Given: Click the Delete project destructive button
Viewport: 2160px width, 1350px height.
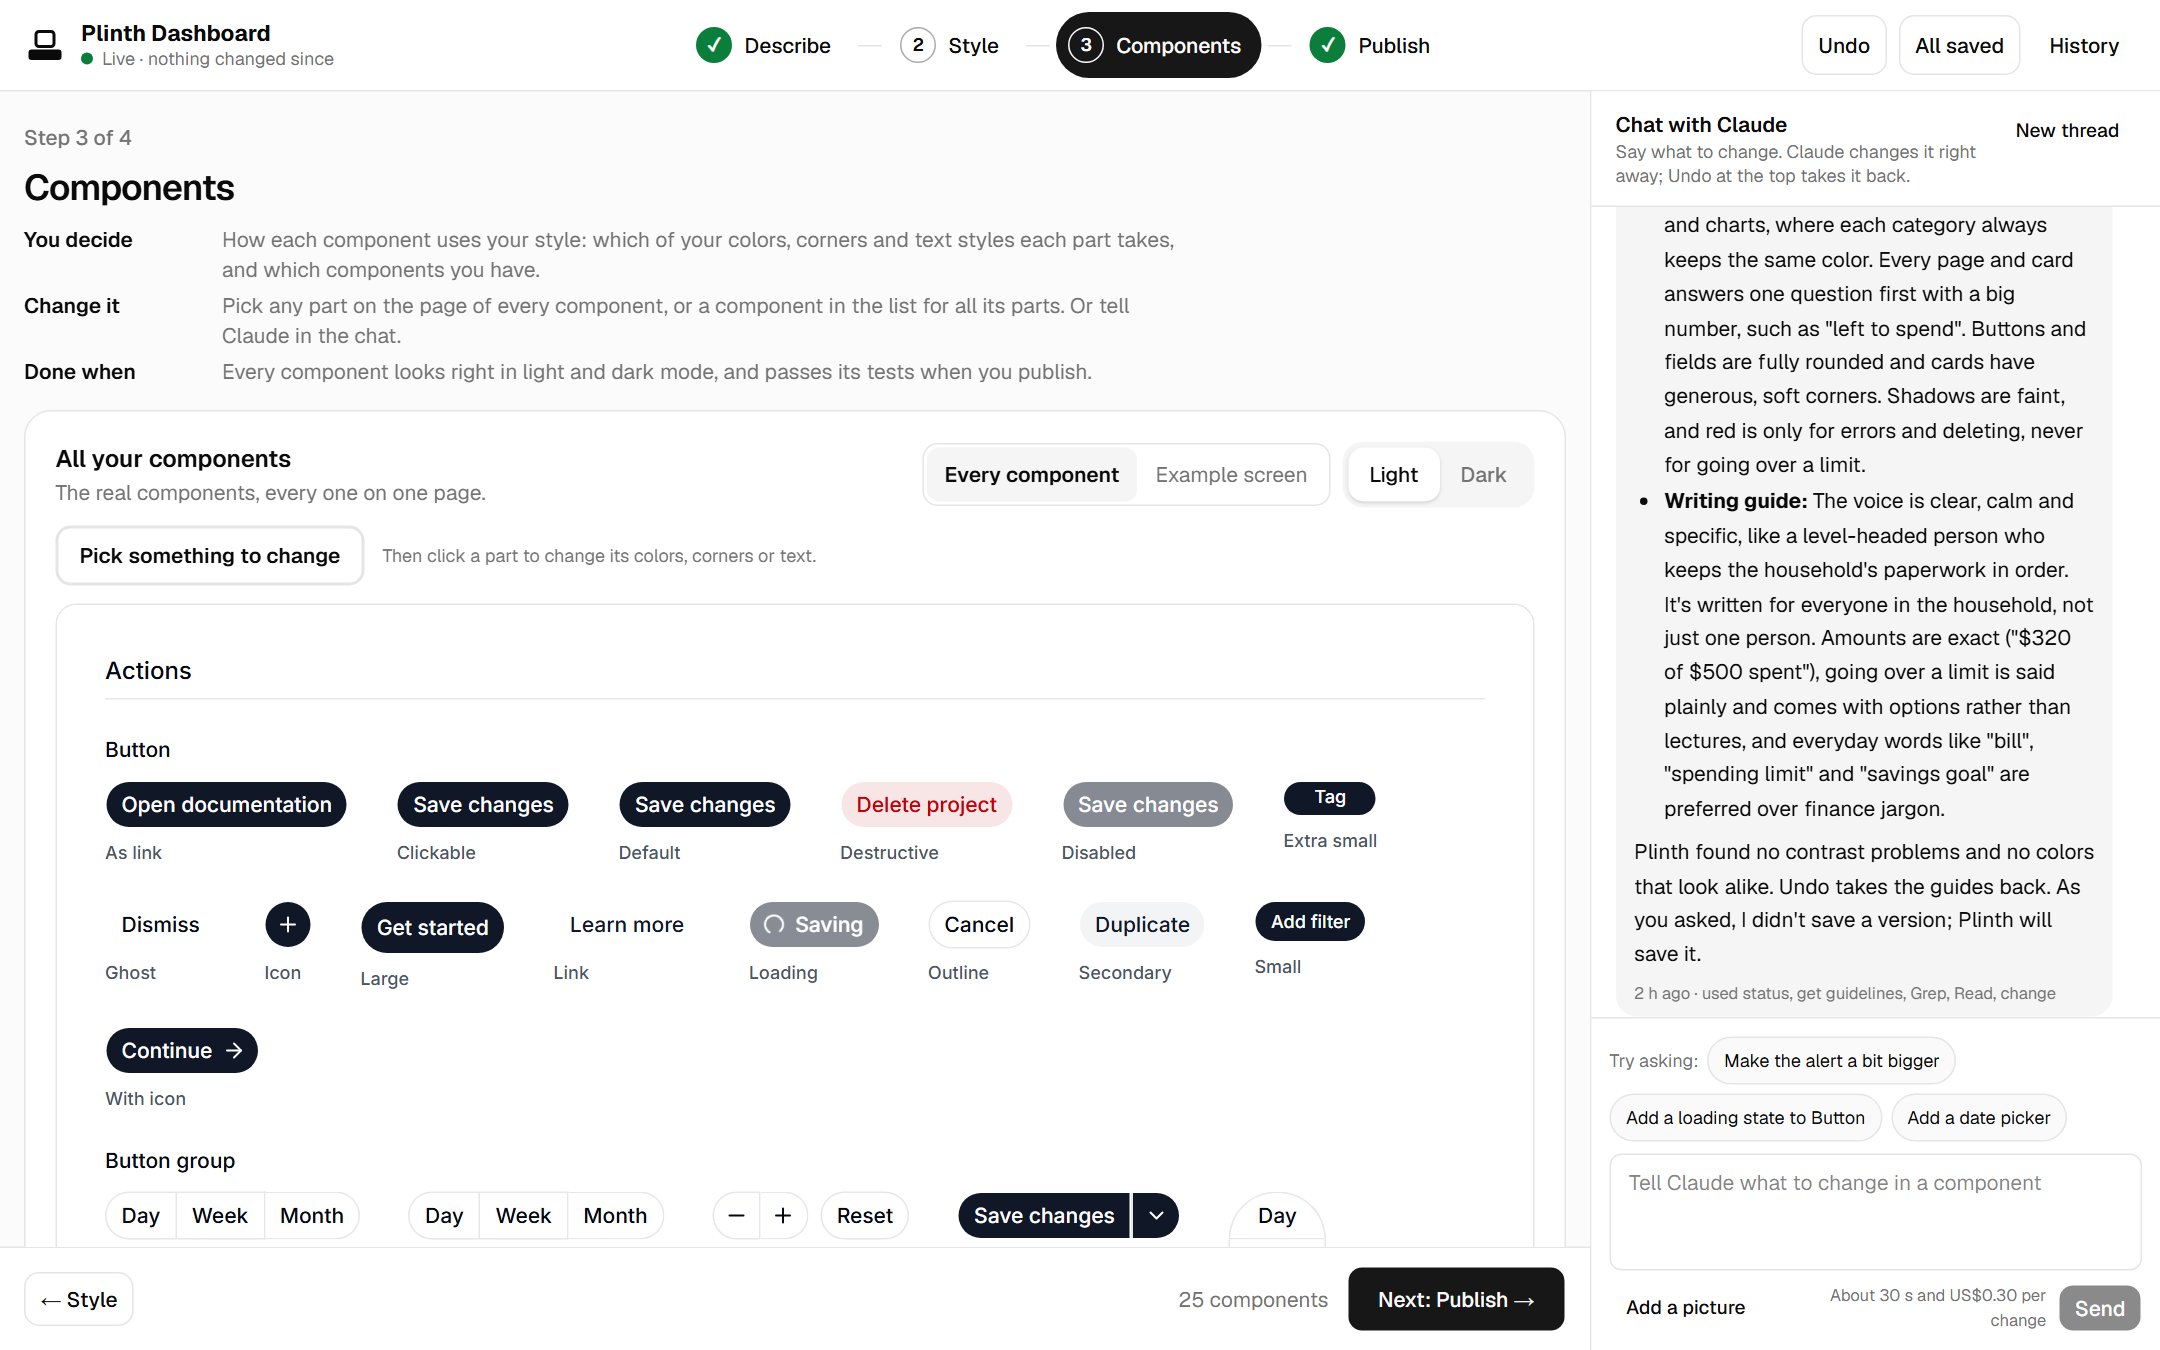Looking at the screenshot, I should pos(926,804).
